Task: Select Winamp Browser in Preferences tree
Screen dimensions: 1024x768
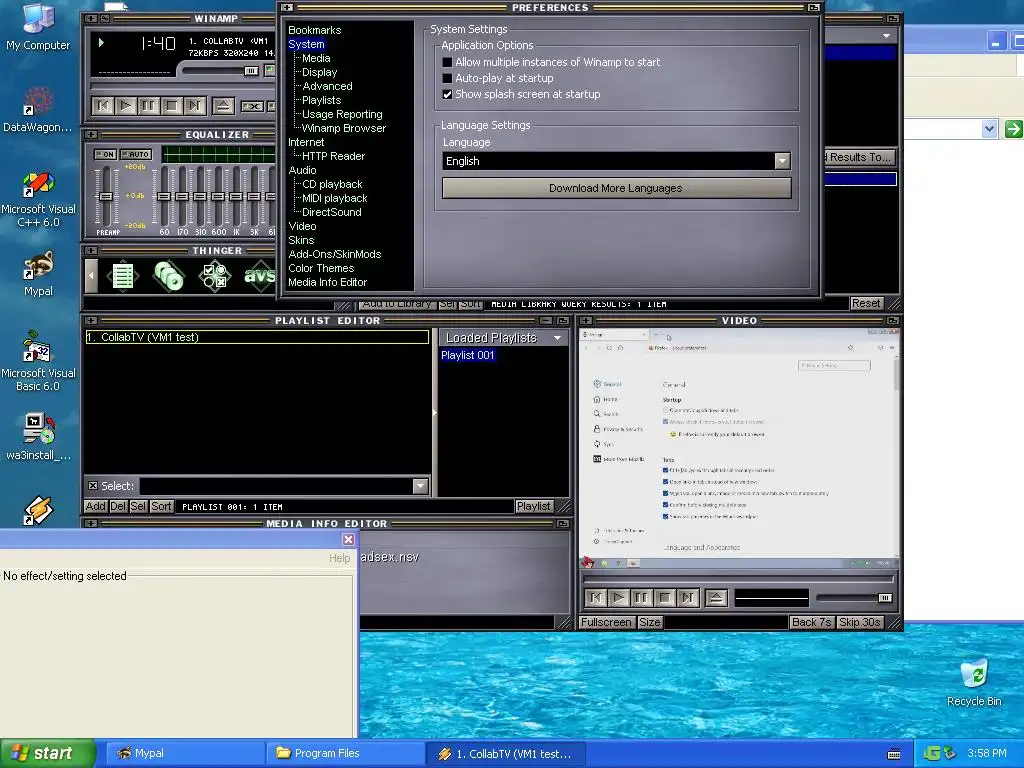Action: [x=344, y=129]
